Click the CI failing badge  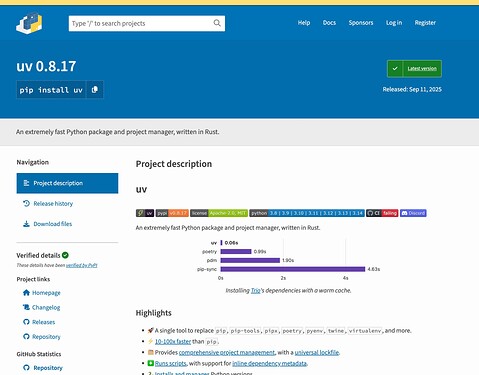tap(382, 213)
